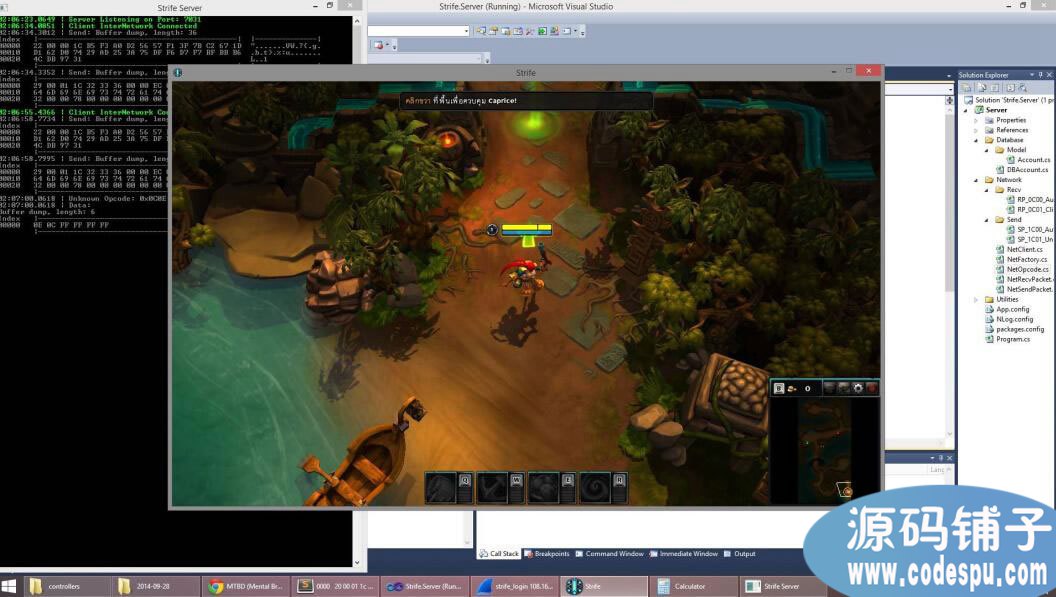Collapse the Recv folder

click(987, 190)
